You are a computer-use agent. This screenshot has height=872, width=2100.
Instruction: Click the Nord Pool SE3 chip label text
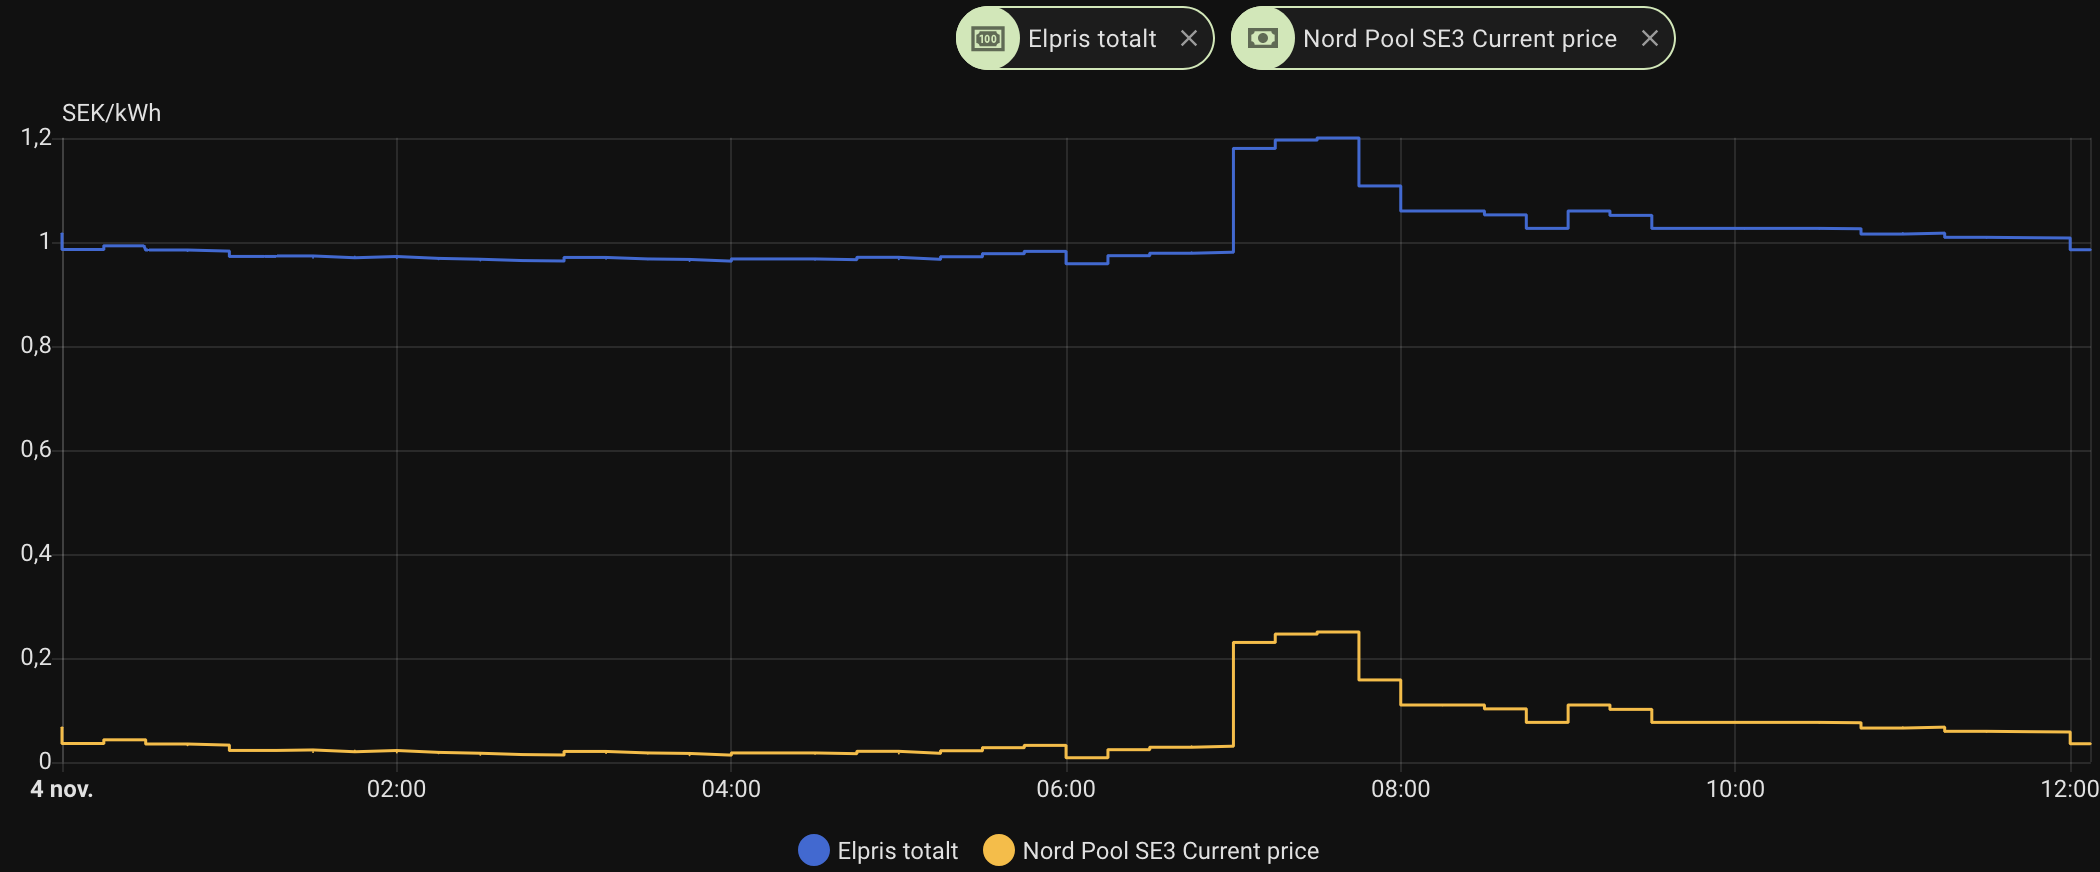1459,39
